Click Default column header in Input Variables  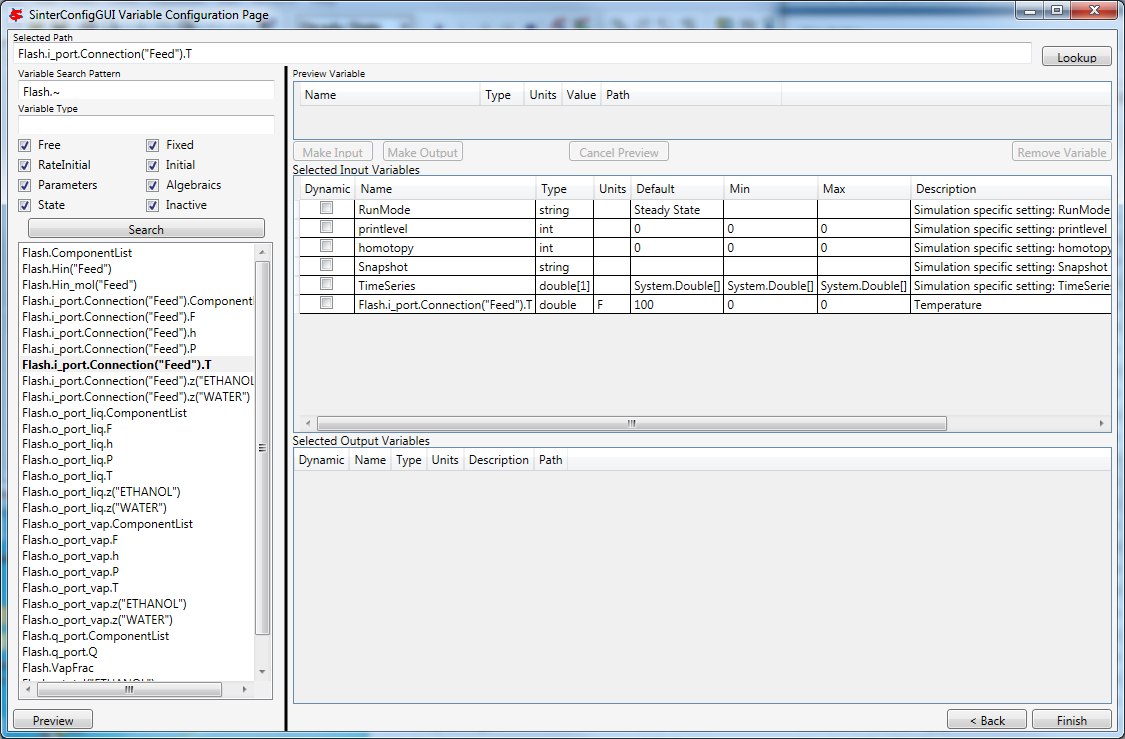pos(677,189)
